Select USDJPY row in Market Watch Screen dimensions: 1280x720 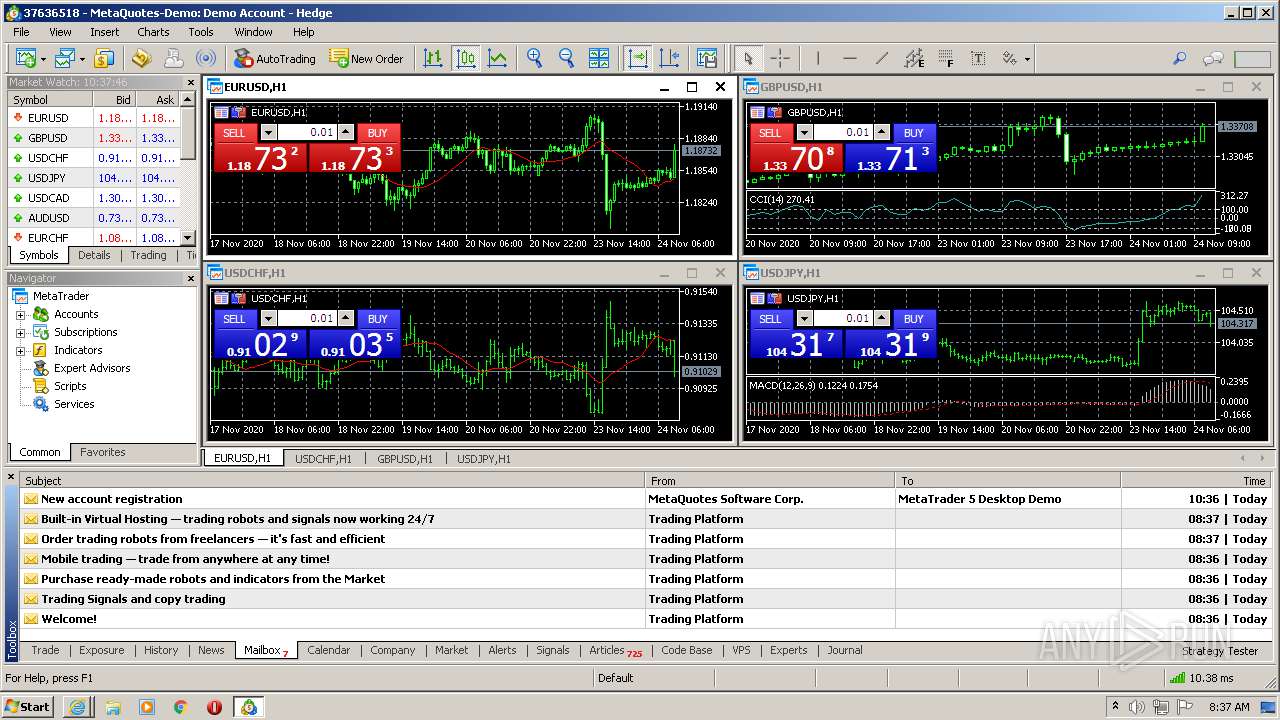(95, 178)
